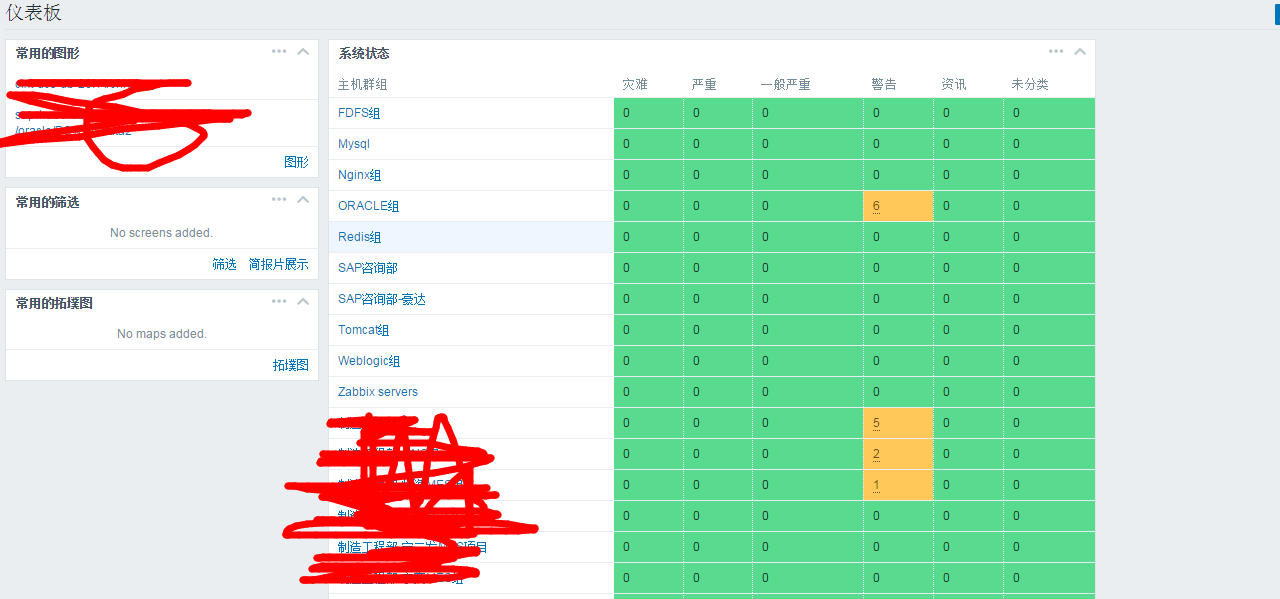Collapse the 常用的拓扑图 widget
The width and height of the screenshot is (1280, 599).
[303, 301]
